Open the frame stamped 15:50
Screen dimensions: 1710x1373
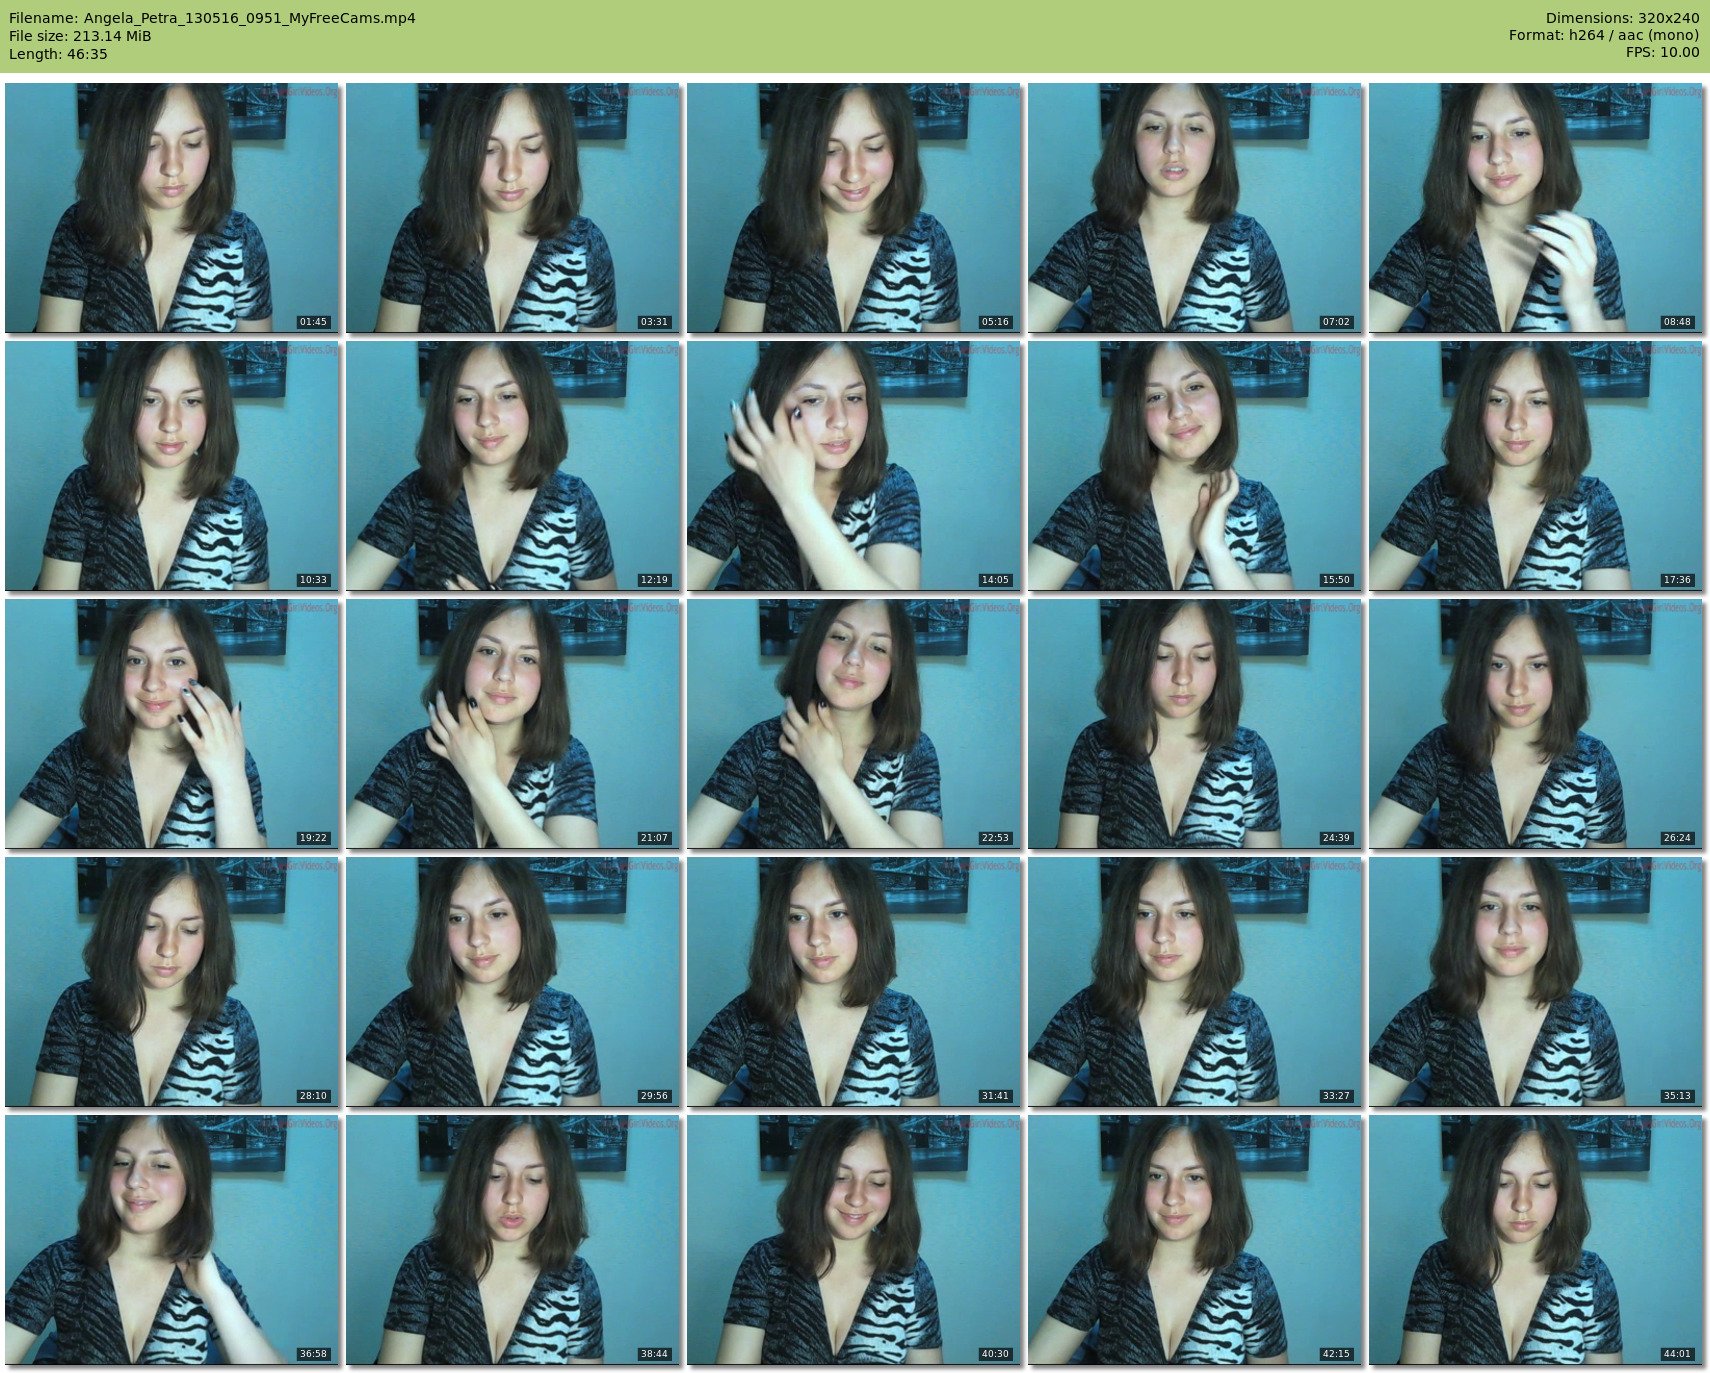tap(1195, 466)
